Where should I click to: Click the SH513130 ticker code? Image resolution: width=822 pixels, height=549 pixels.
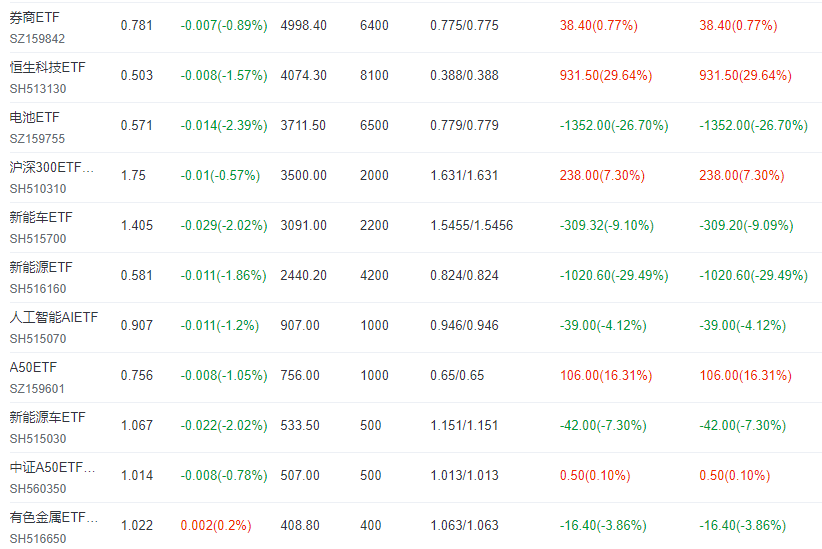(38, 89)
